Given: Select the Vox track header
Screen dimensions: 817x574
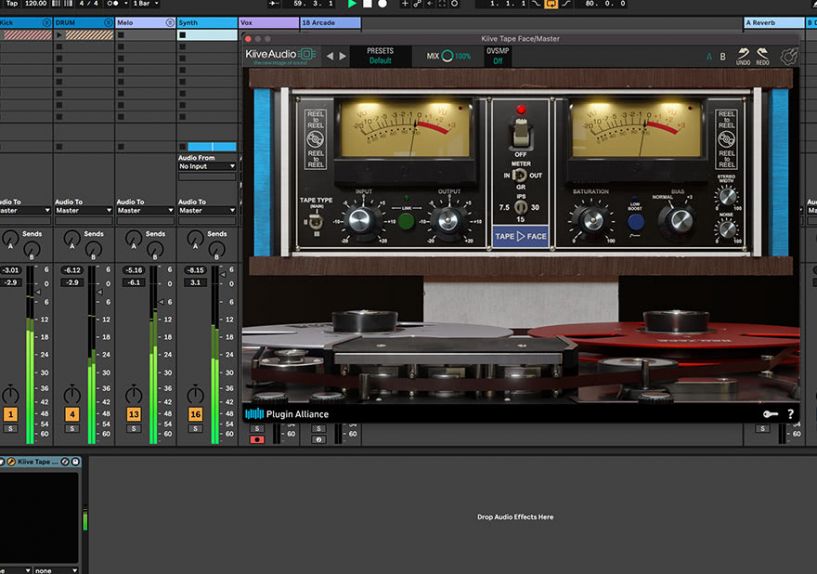Looking at the screenshot, I should click(x=269, y=23).
